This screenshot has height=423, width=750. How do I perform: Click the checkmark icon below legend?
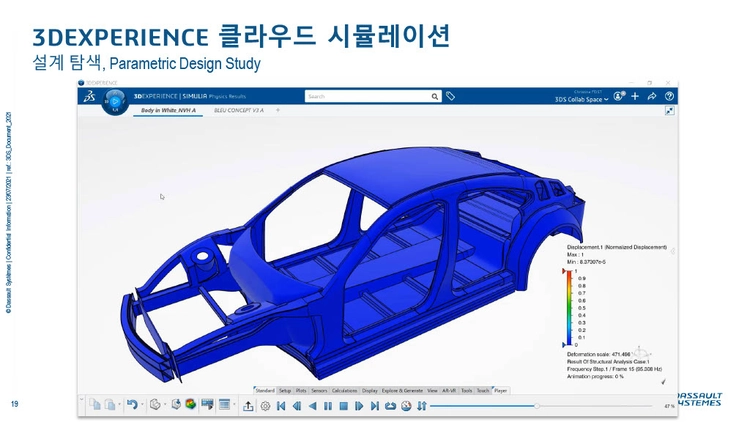pos(663,382)
